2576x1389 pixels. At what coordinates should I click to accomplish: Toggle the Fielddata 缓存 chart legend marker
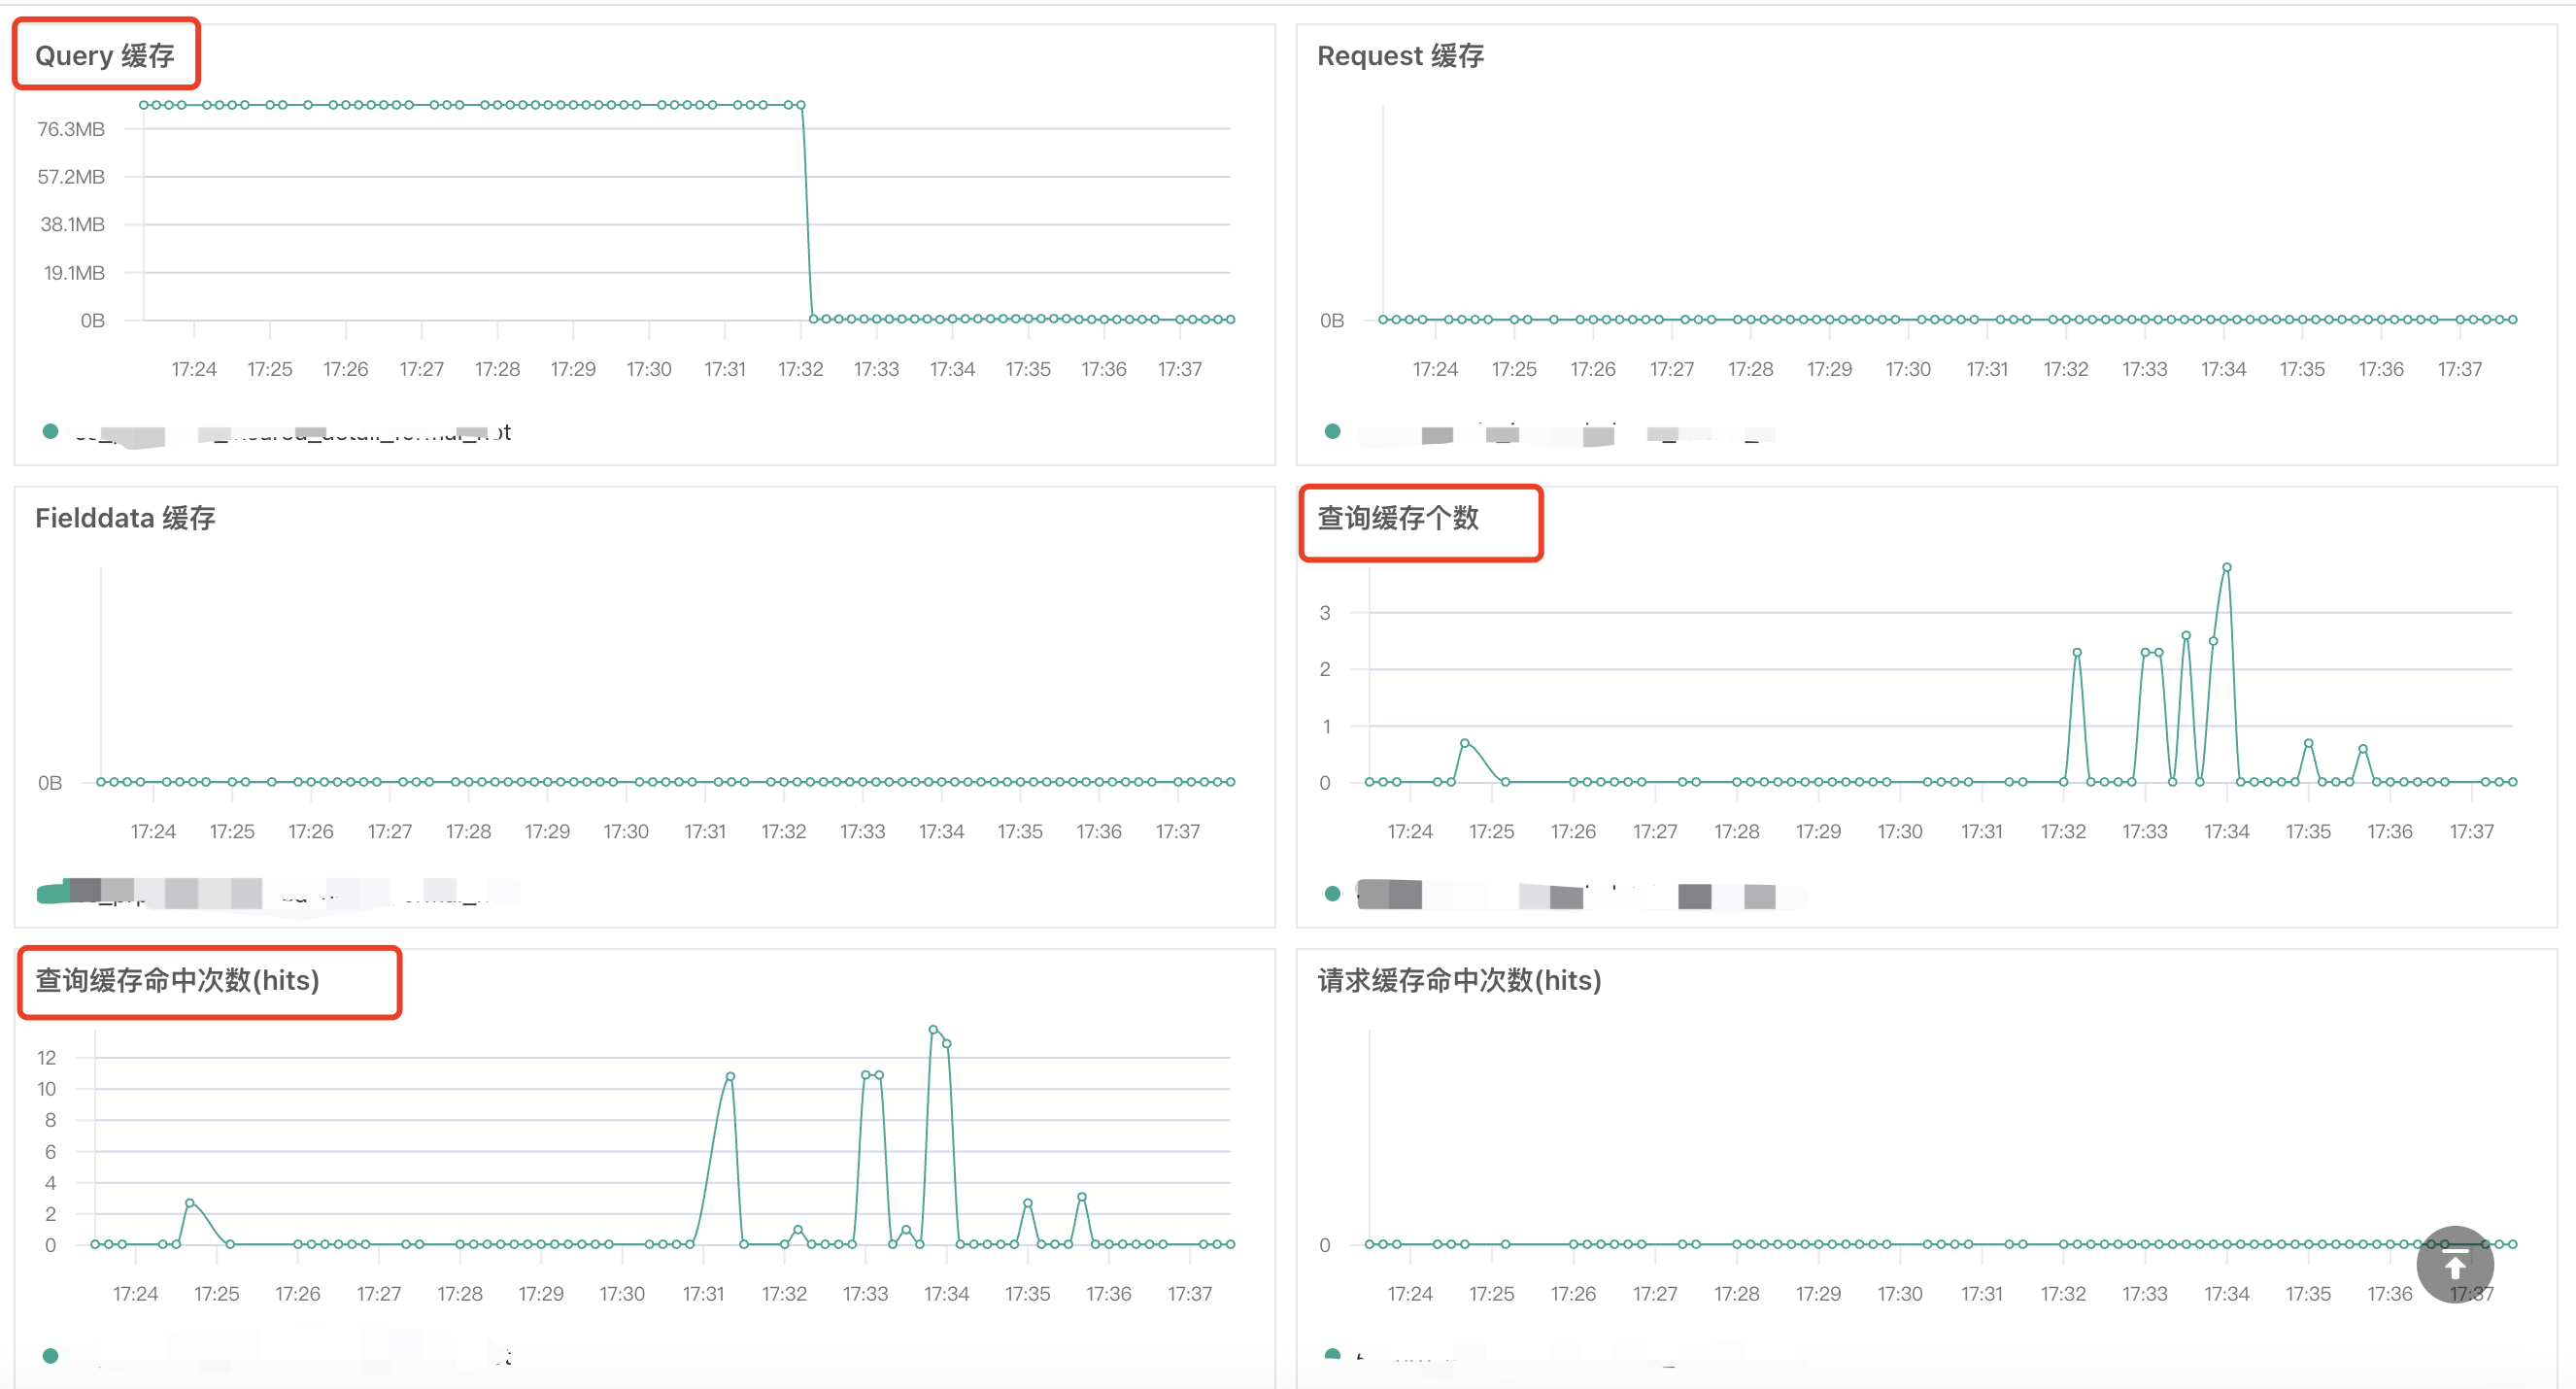click(x=52, y=893)
